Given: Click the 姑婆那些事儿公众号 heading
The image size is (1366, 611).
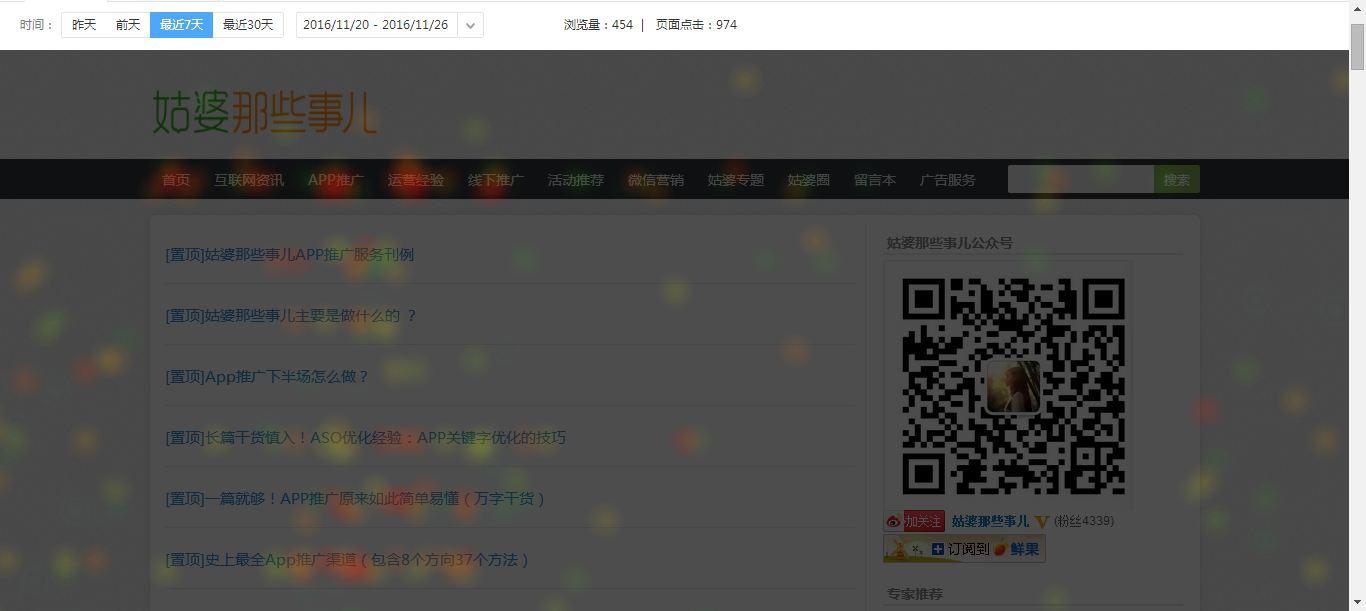Looking at the screenshot, I should click(x=949, y=242).
